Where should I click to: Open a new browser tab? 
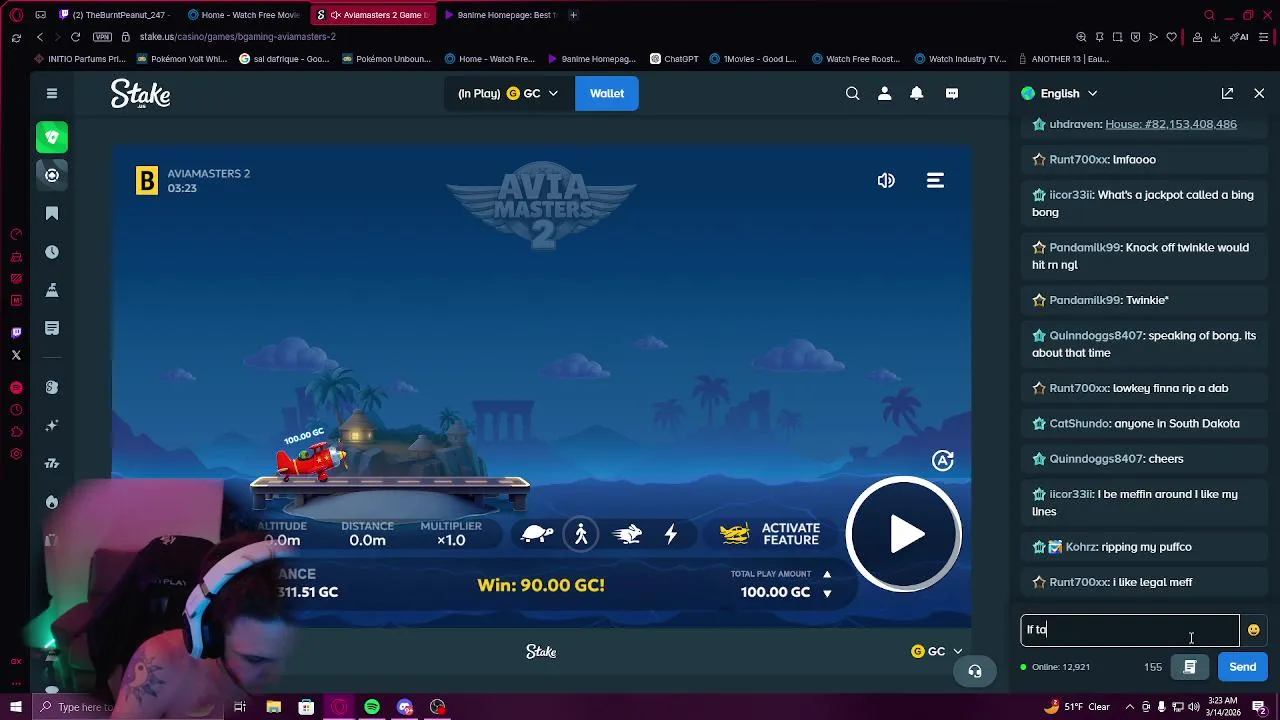tap(573, 15)
